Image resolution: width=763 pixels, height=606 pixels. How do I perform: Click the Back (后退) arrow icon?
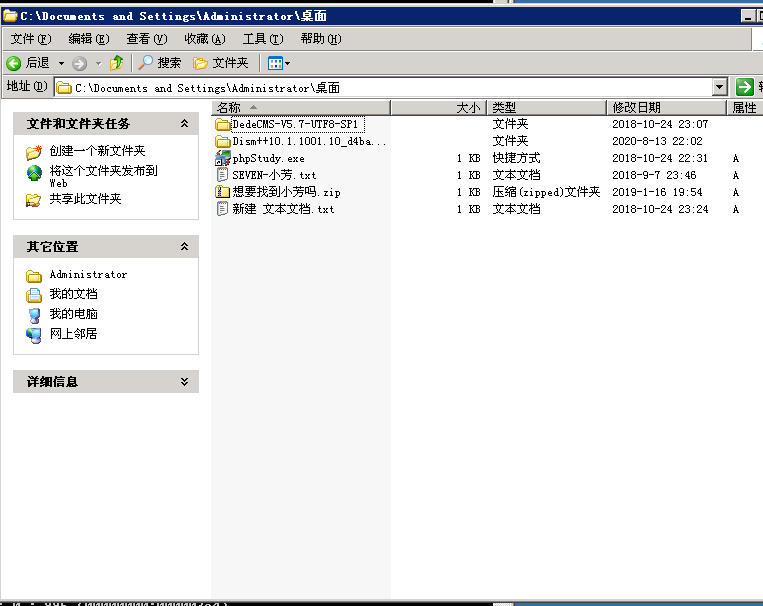pos(15,63)
